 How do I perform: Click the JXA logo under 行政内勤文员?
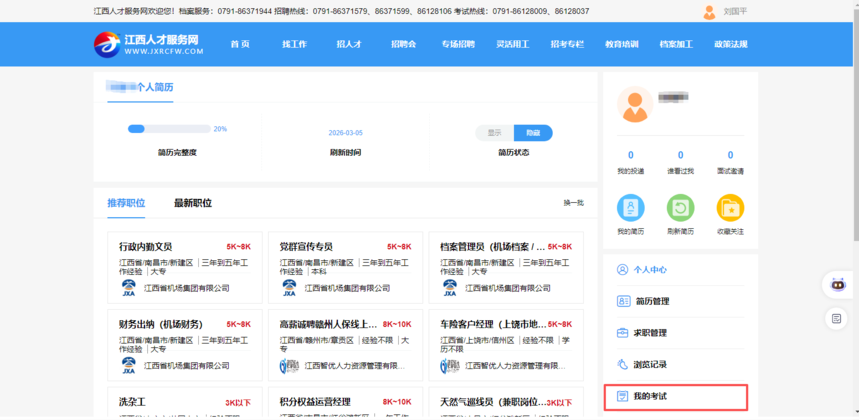tap(129, 288)
